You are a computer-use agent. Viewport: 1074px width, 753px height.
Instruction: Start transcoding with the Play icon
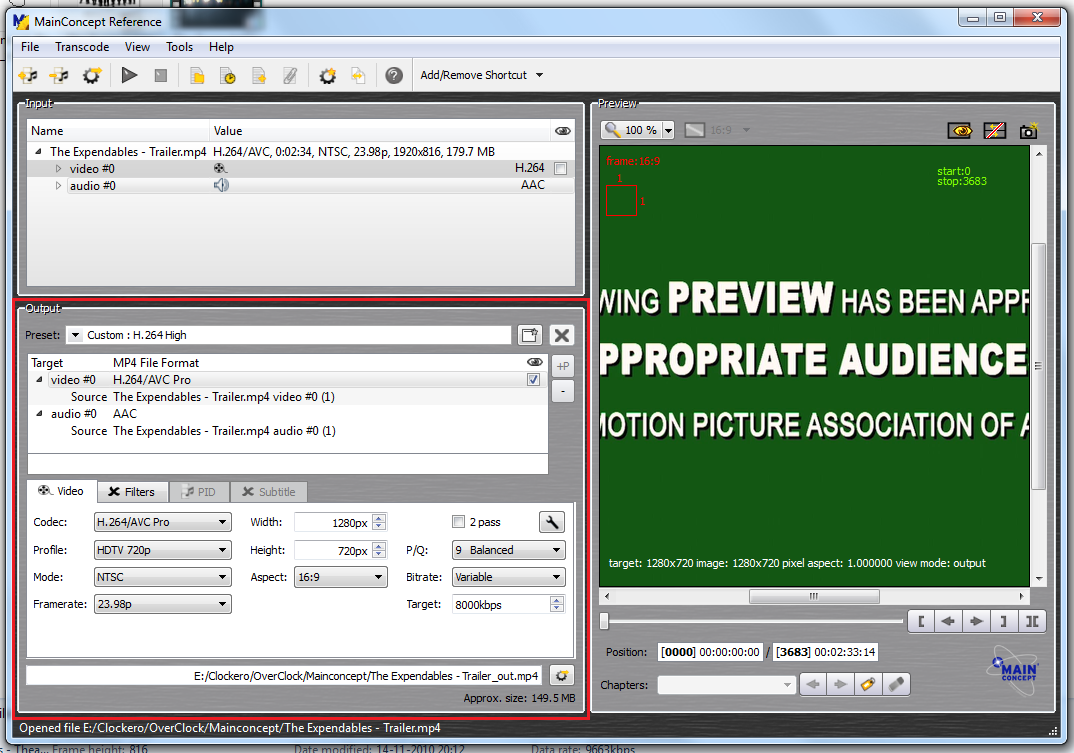click(129, 75)
